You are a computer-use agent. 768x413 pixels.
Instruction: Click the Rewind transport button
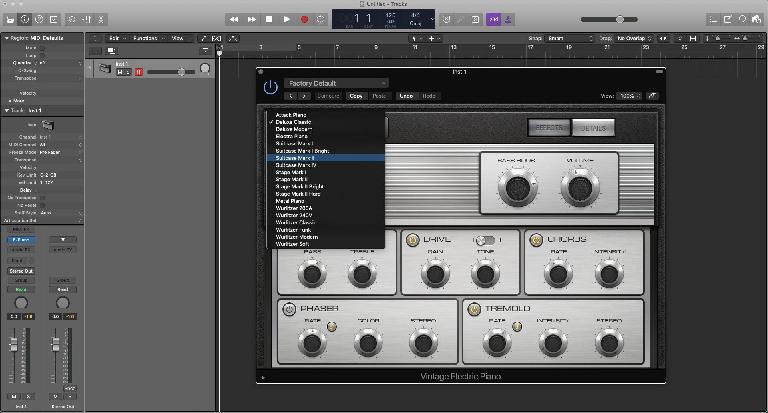pyautogui.click(x=234, y=20)
